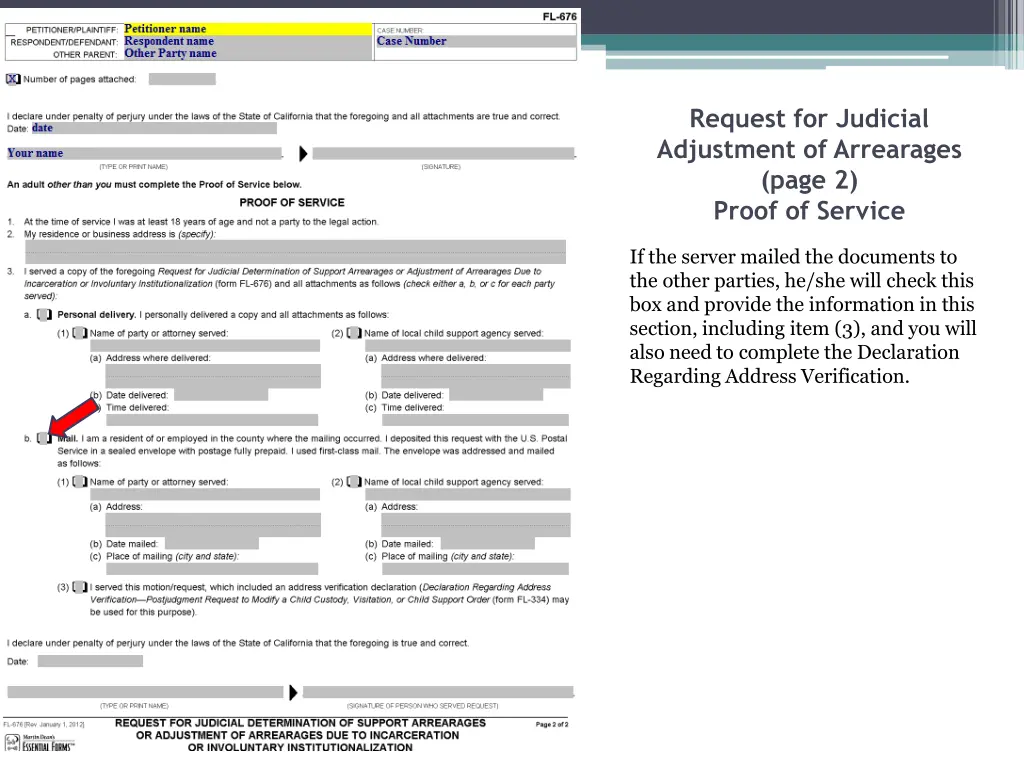Click the declaration Date field showing 'date'
1024x768 pixels.
point(153,128)
